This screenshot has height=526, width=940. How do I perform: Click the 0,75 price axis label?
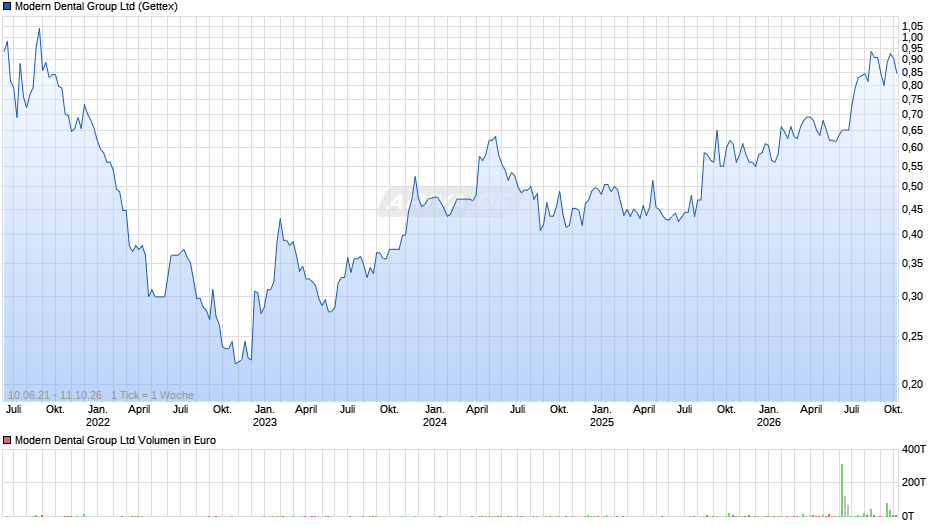pos(912,100)
